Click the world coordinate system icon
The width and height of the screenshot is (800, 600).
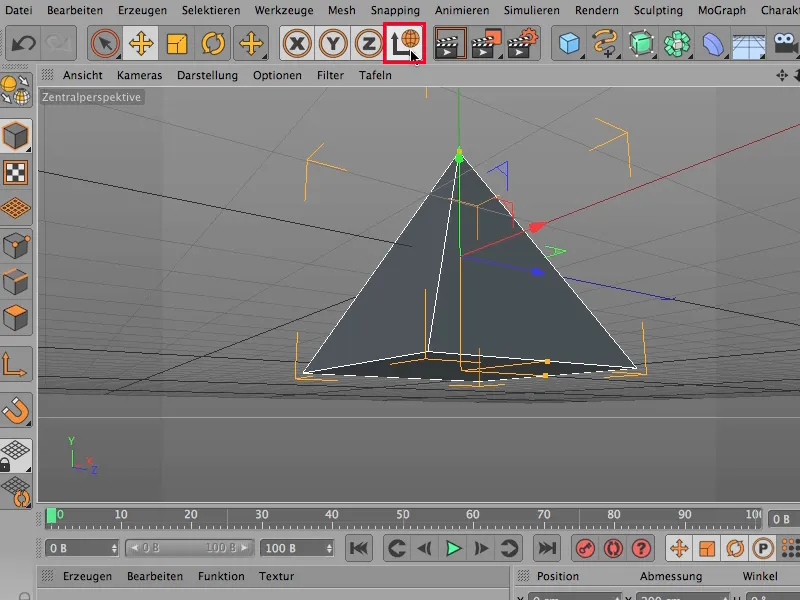click(406, 44)
